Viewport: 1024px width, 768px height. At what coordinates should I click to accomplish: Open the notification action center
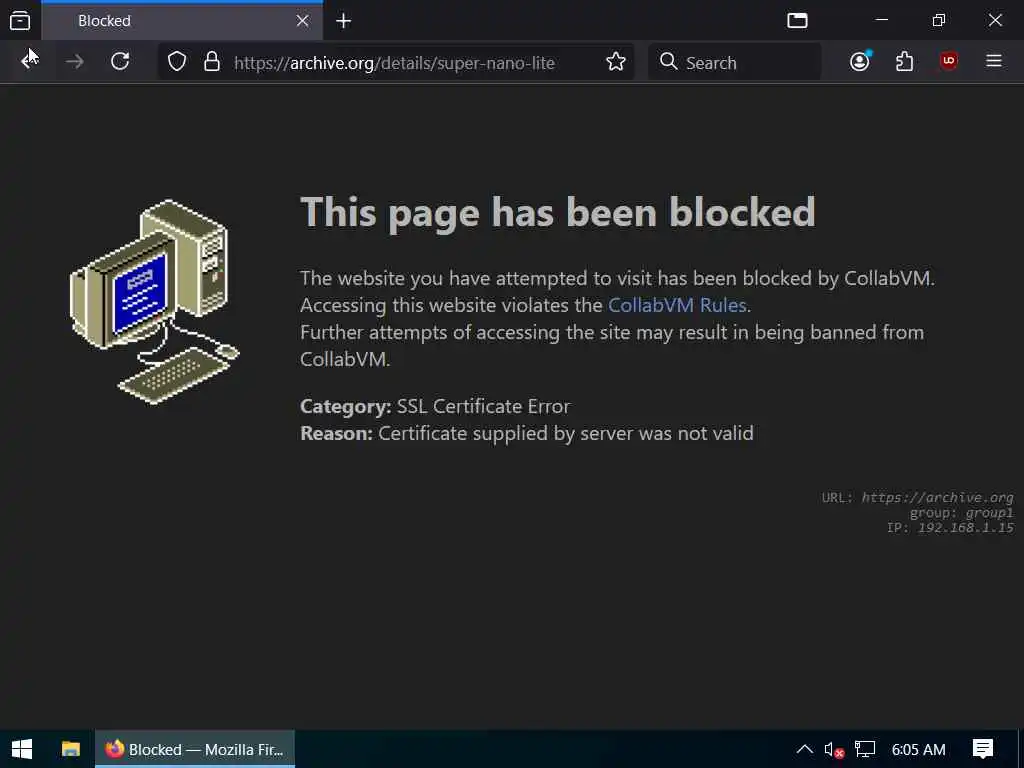point(983,749)
